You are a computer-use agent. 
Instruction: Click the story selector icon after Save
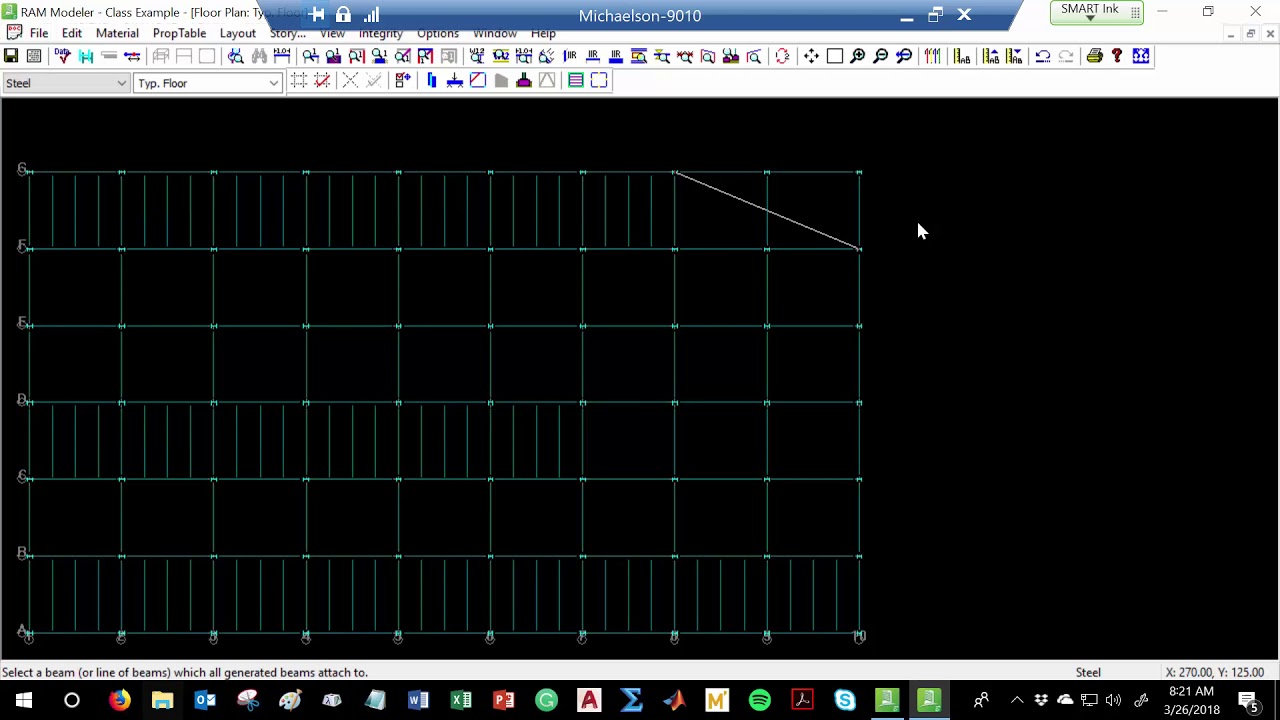click(34, 56)
